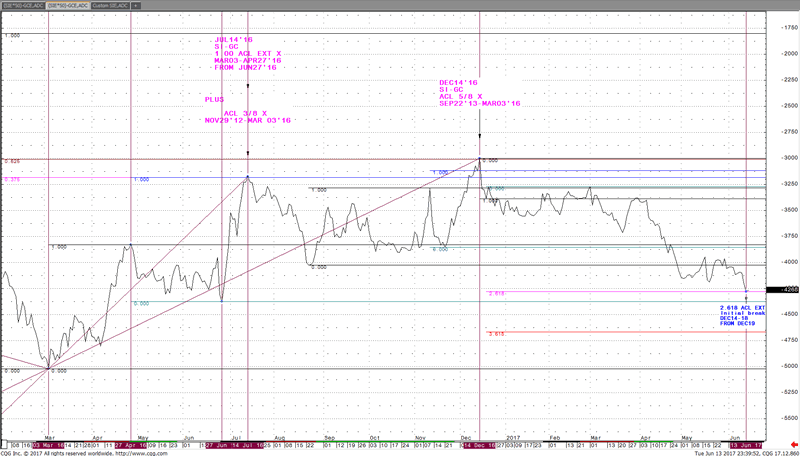Switch to the active highlighted (SIE*50)-GCE,ADC tab
The height and width of the screenshot is (456, 800).
click(x=67, y=5)
